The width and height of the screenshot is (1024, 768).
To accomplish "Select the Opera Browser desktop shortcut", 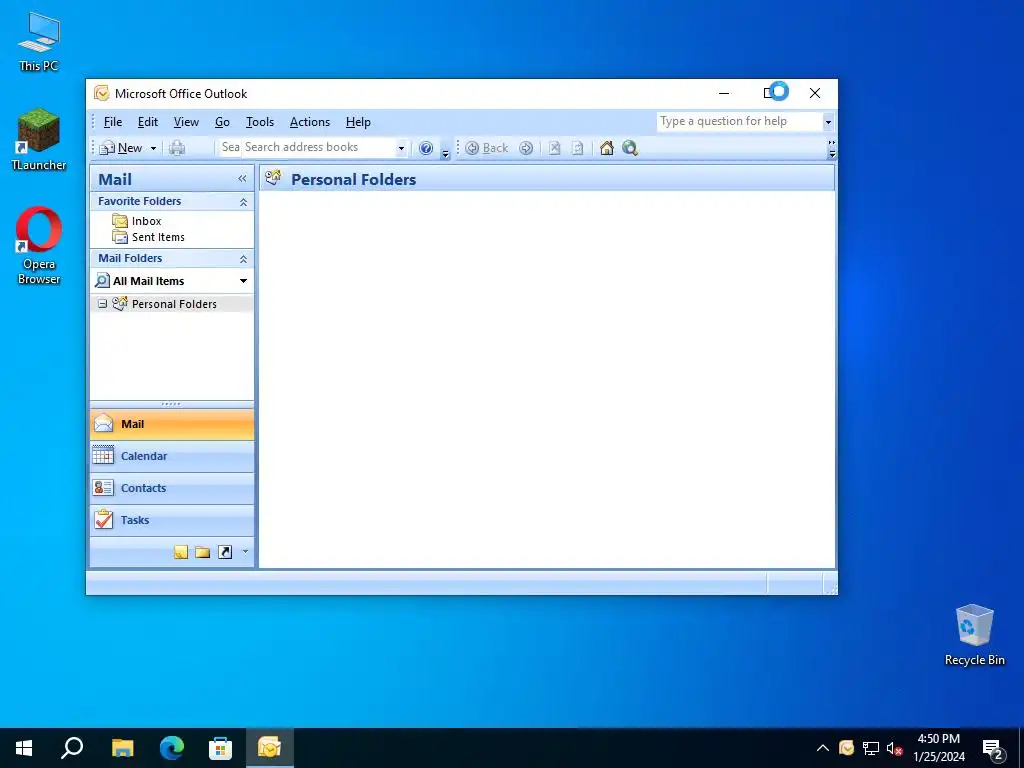I will (x=39, y=246).
